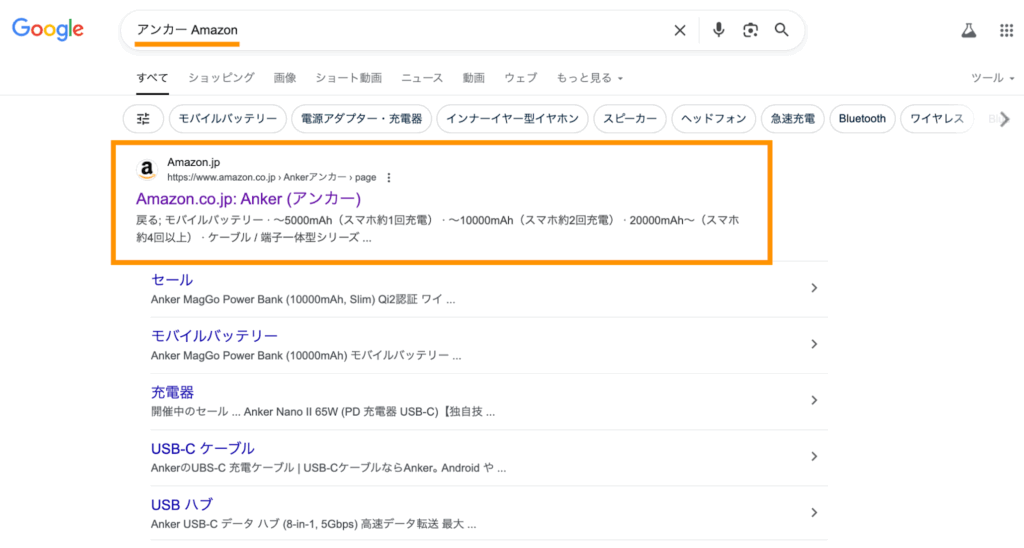Click the amazon.co.jp result URL text
Screen dimensions: 1024x548
272,178
